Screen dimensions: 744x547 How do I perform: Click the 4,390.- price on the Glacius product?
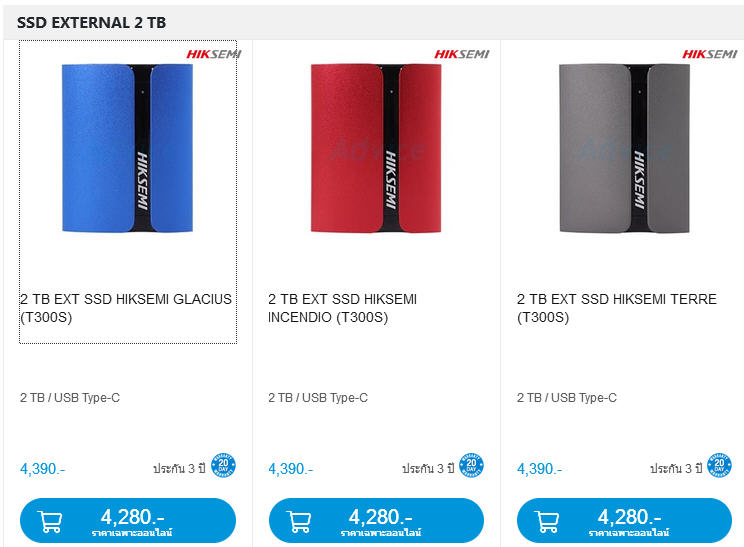coord(43,469)
